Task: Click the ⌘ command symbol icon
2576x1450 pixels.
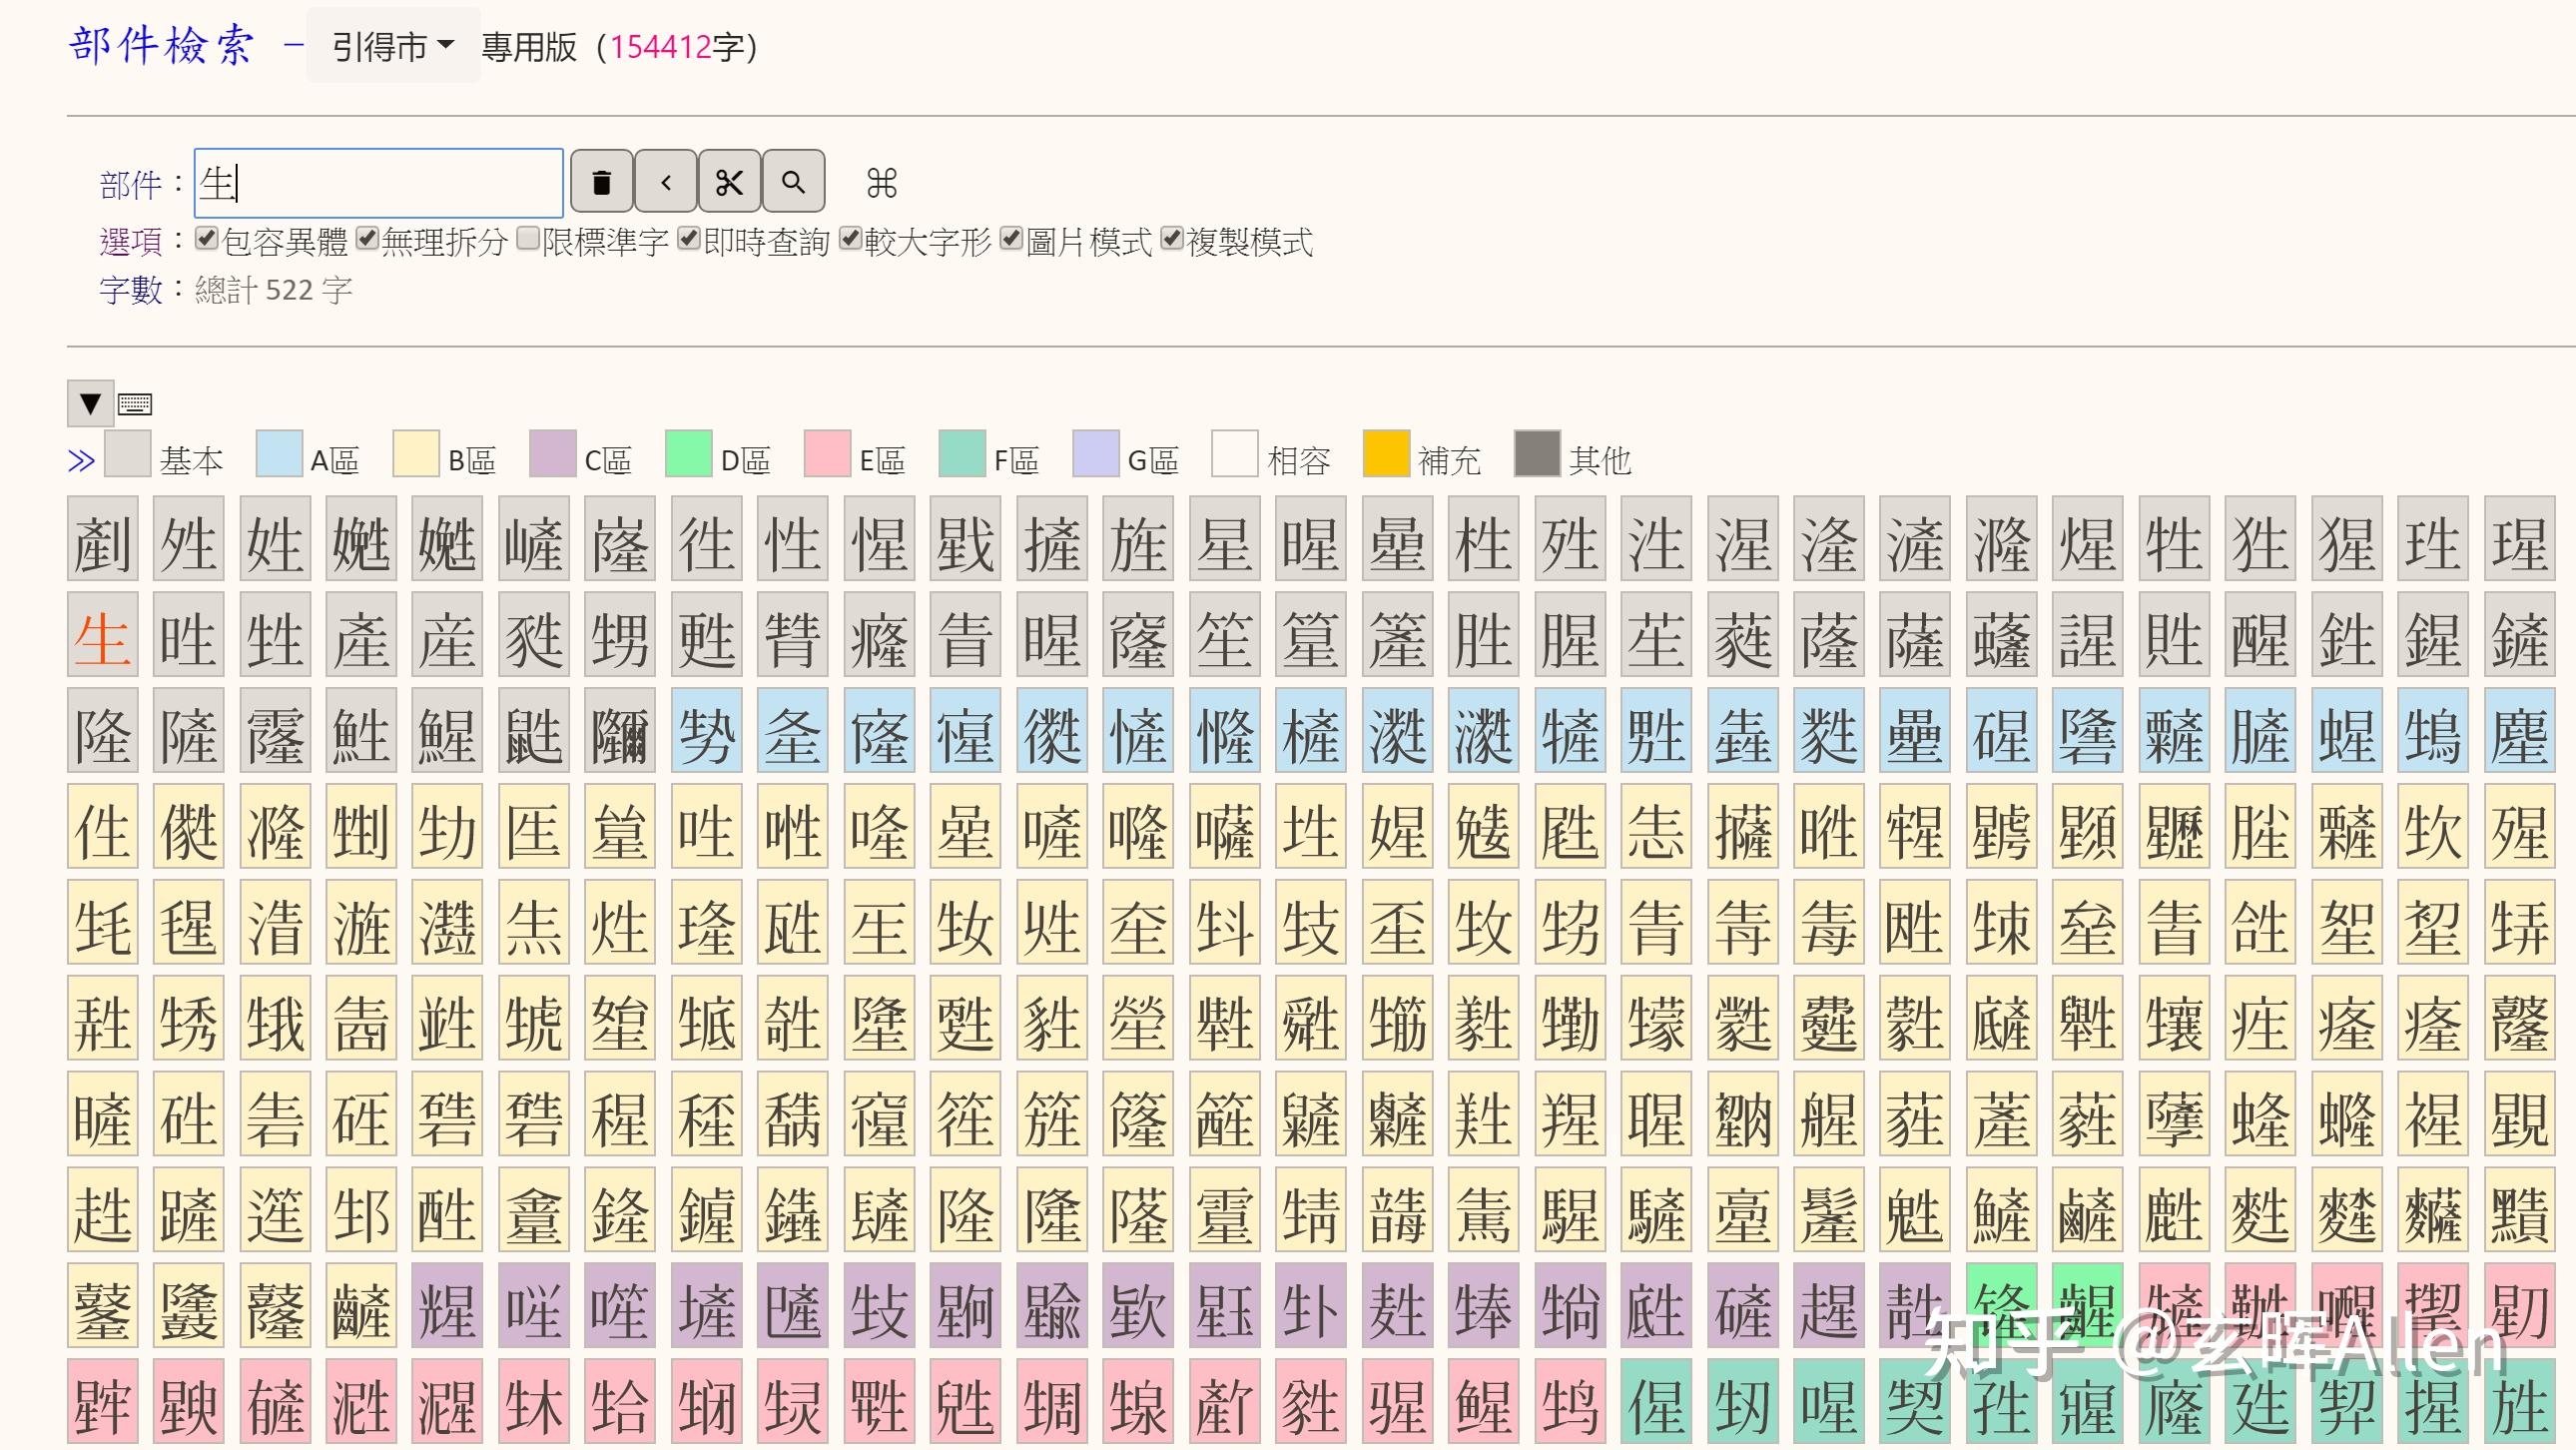Action: click(881, 183)
